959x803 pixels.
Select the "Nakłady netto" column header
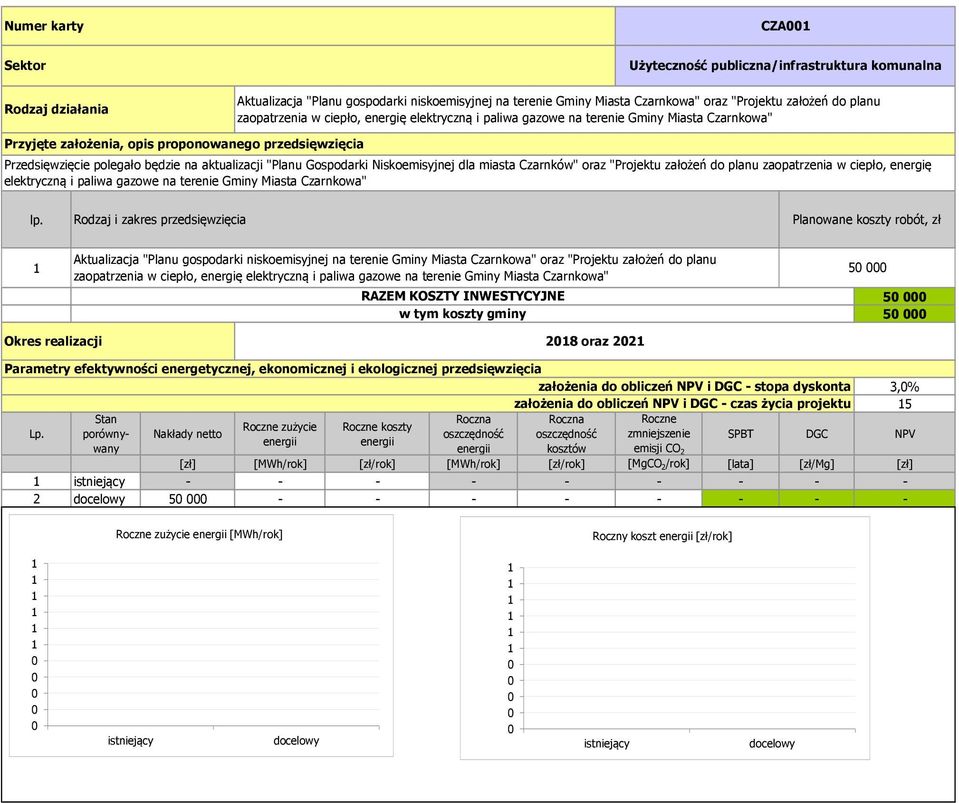coord(188,434)
